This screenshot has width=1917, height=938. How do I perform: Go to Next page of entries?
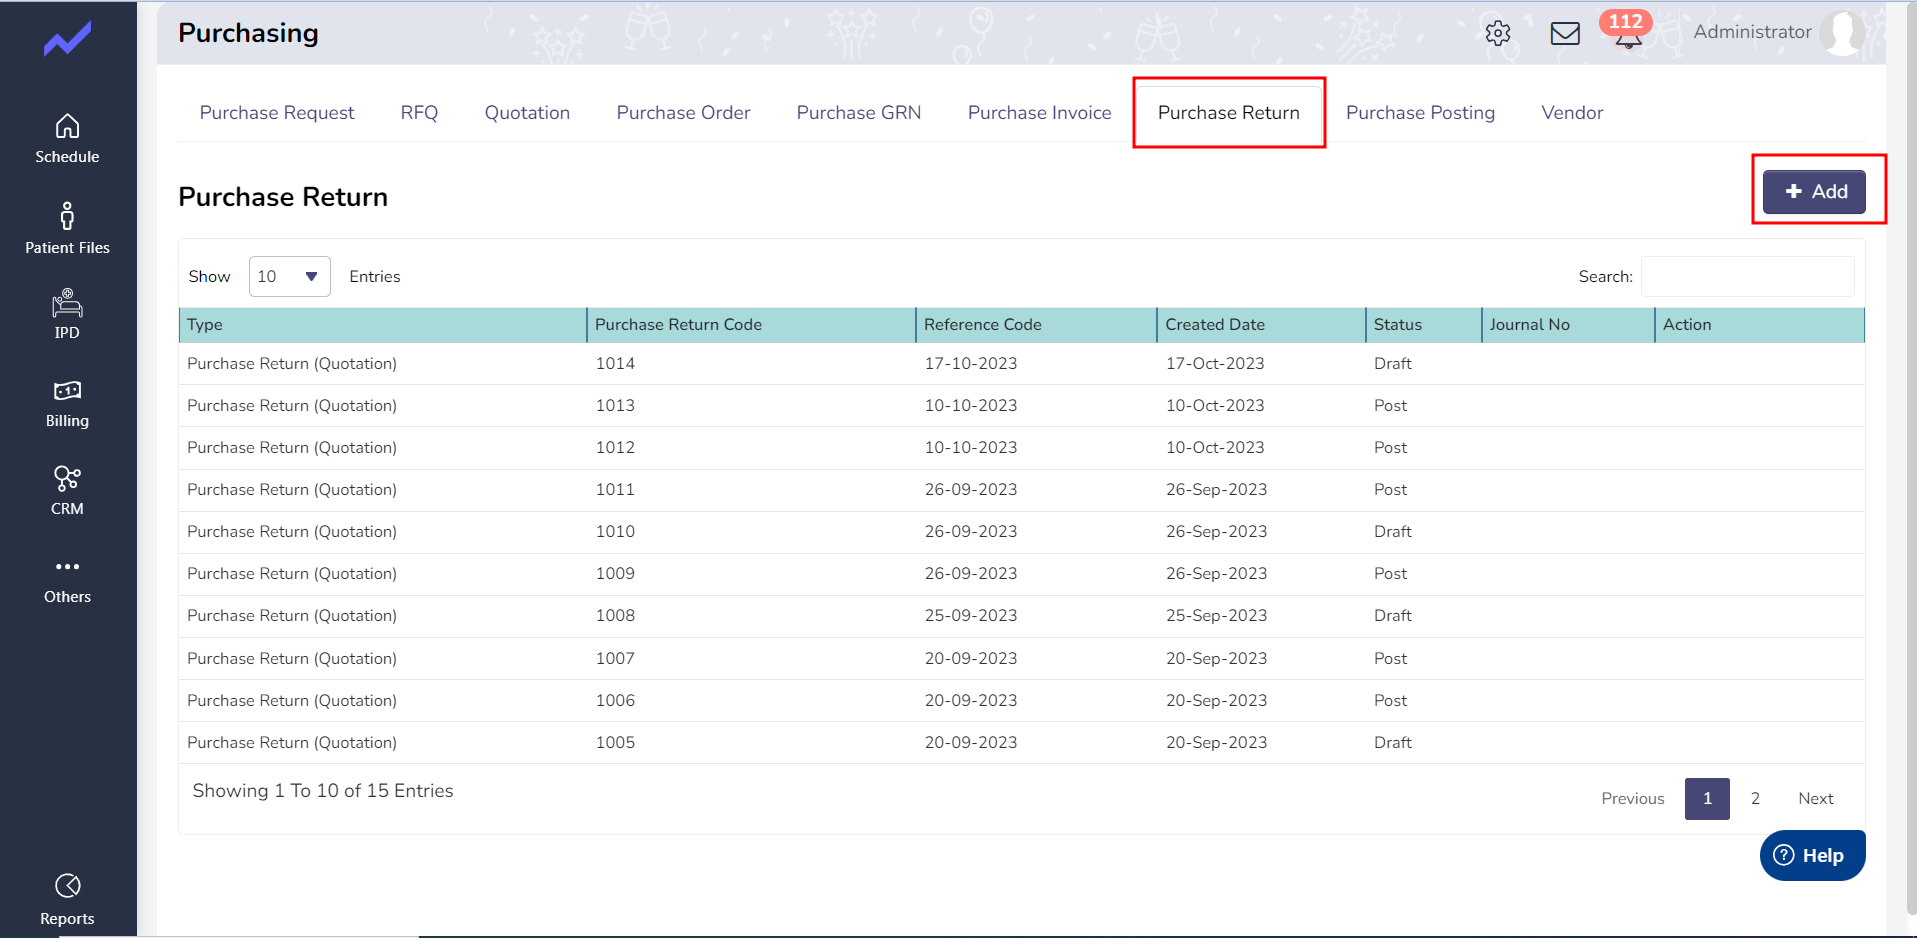(1816, 798)
